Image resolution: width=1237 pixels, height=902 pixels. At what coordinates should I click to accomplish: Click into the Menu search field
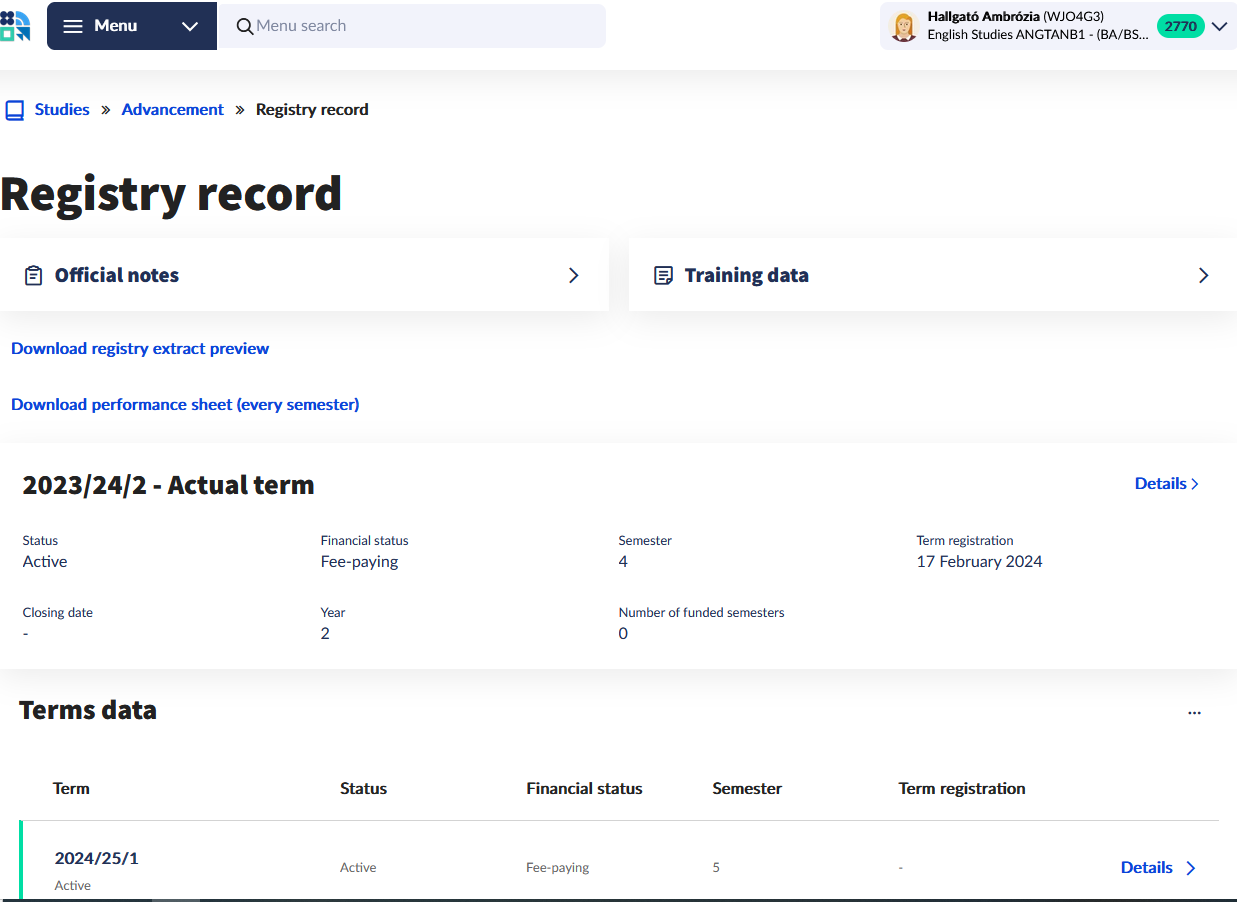420,26
